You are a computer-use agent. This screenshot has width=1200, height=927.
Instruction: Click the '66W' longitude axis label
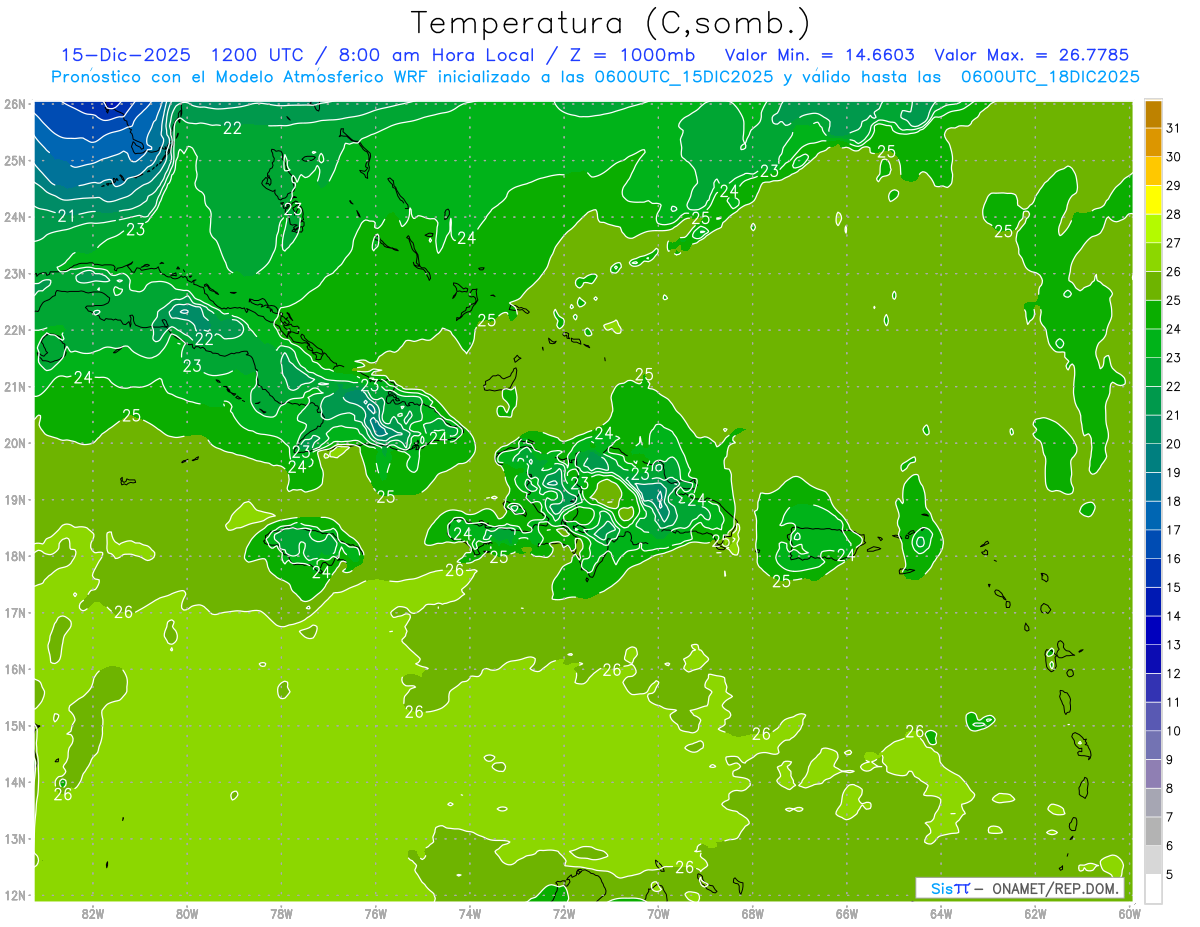(x=847, y=913)
